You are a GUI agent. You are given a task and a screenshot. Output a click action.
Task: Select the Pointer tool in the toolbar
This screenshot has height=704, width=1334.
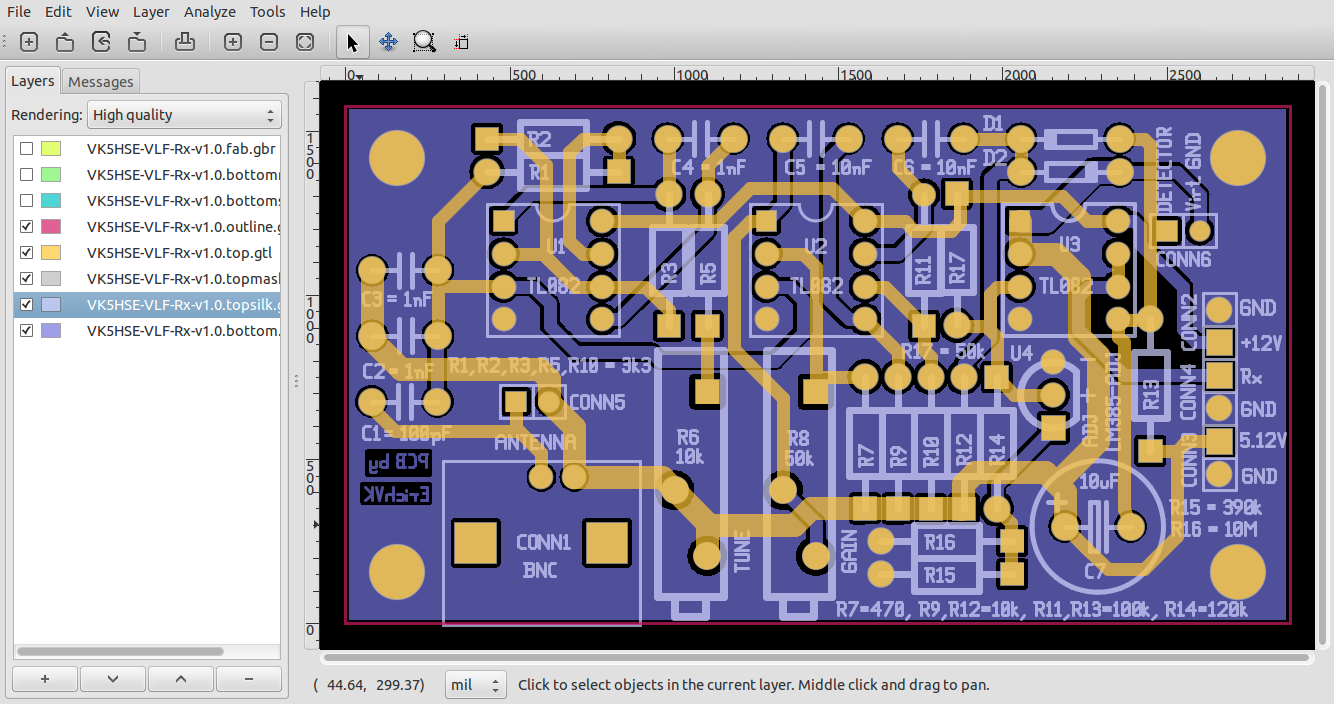(x=352, y=42)
